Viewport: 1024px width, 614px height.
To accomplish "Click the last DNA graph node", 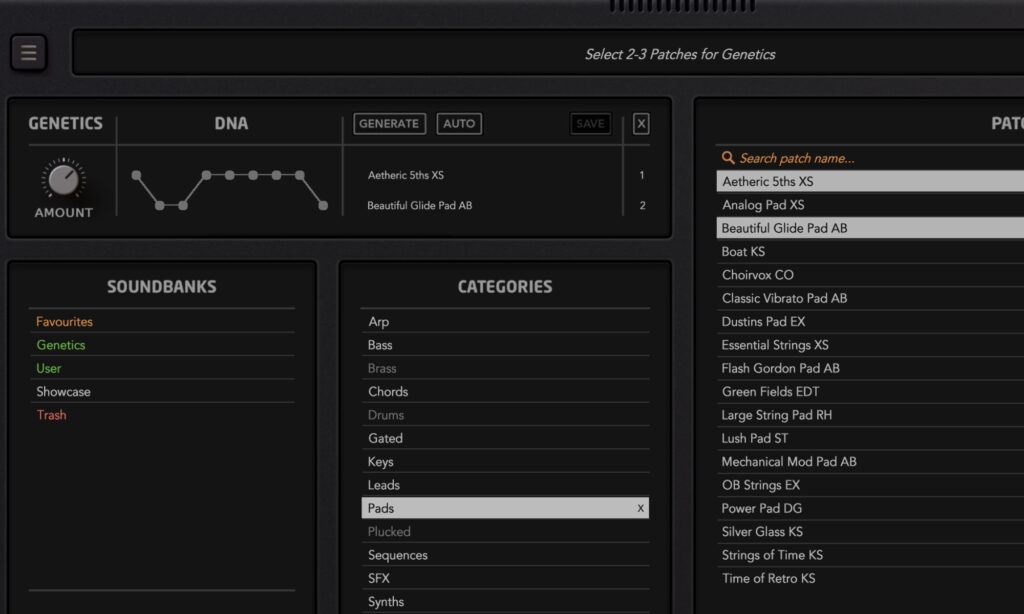I will tap(322, 206).
